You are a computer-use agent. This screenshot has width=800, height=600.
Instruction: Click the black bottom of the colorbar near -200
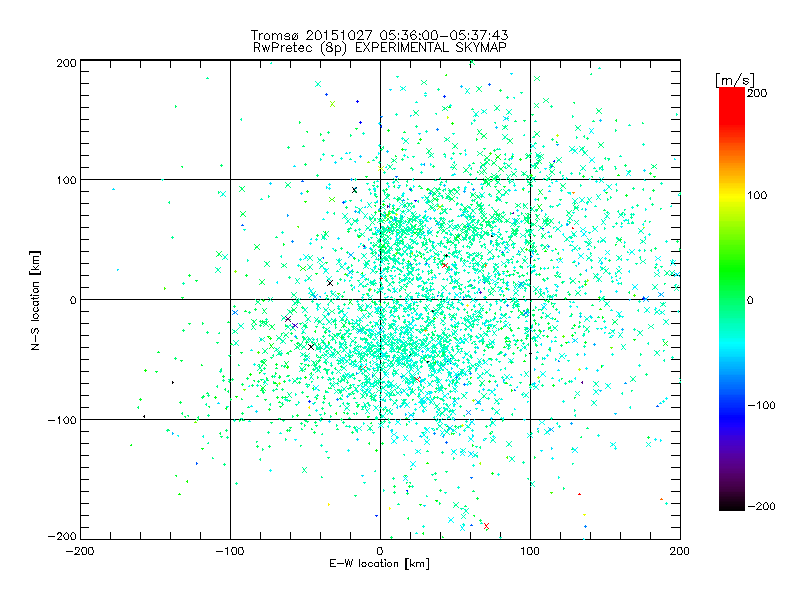[x=732, y=504]
